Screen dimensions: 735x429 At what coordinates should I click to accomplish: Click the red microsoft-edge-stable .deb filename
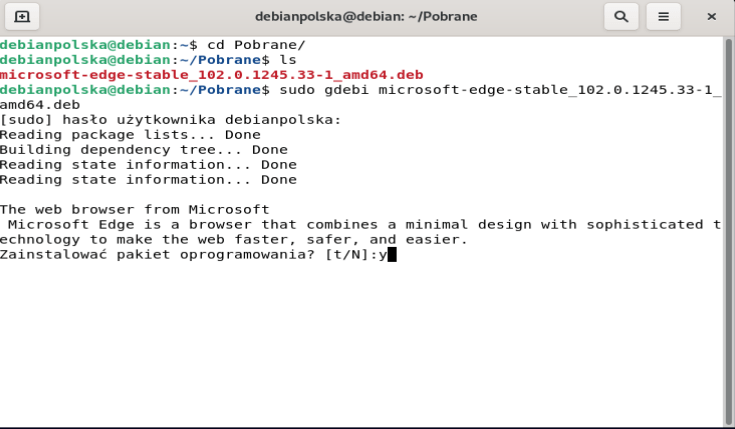[211, 75]
